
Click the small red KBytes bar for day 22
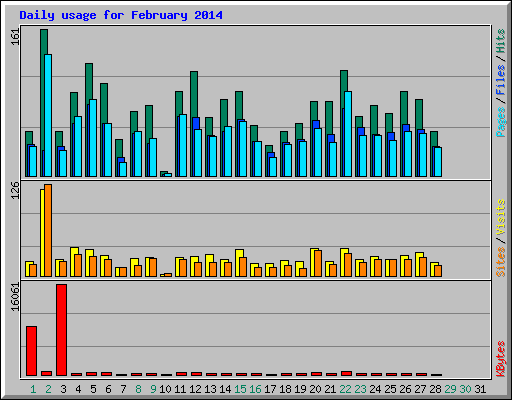(346, 374)
